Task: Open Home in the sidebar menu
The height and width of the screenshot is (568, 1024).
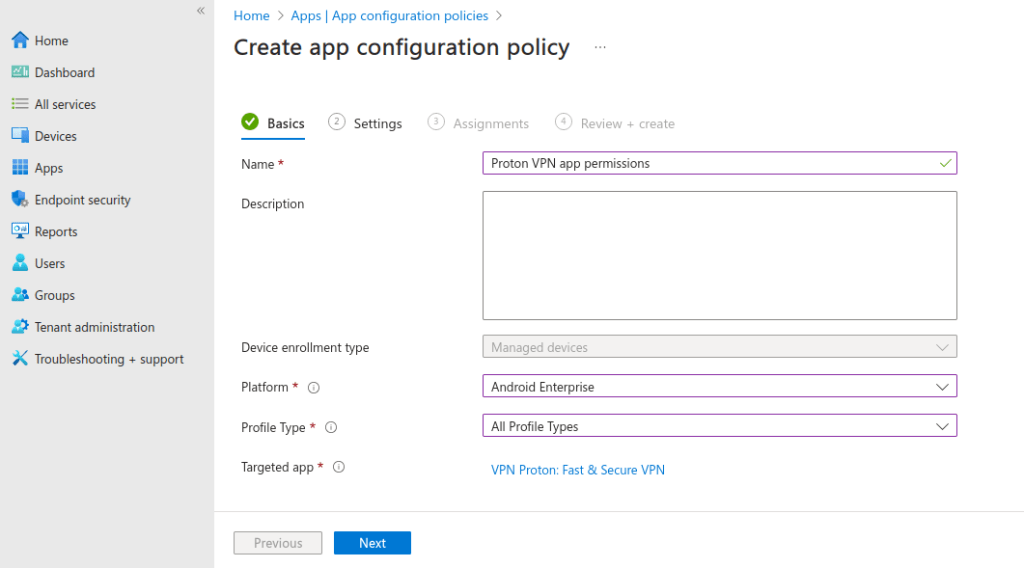Action: [52, 40]
